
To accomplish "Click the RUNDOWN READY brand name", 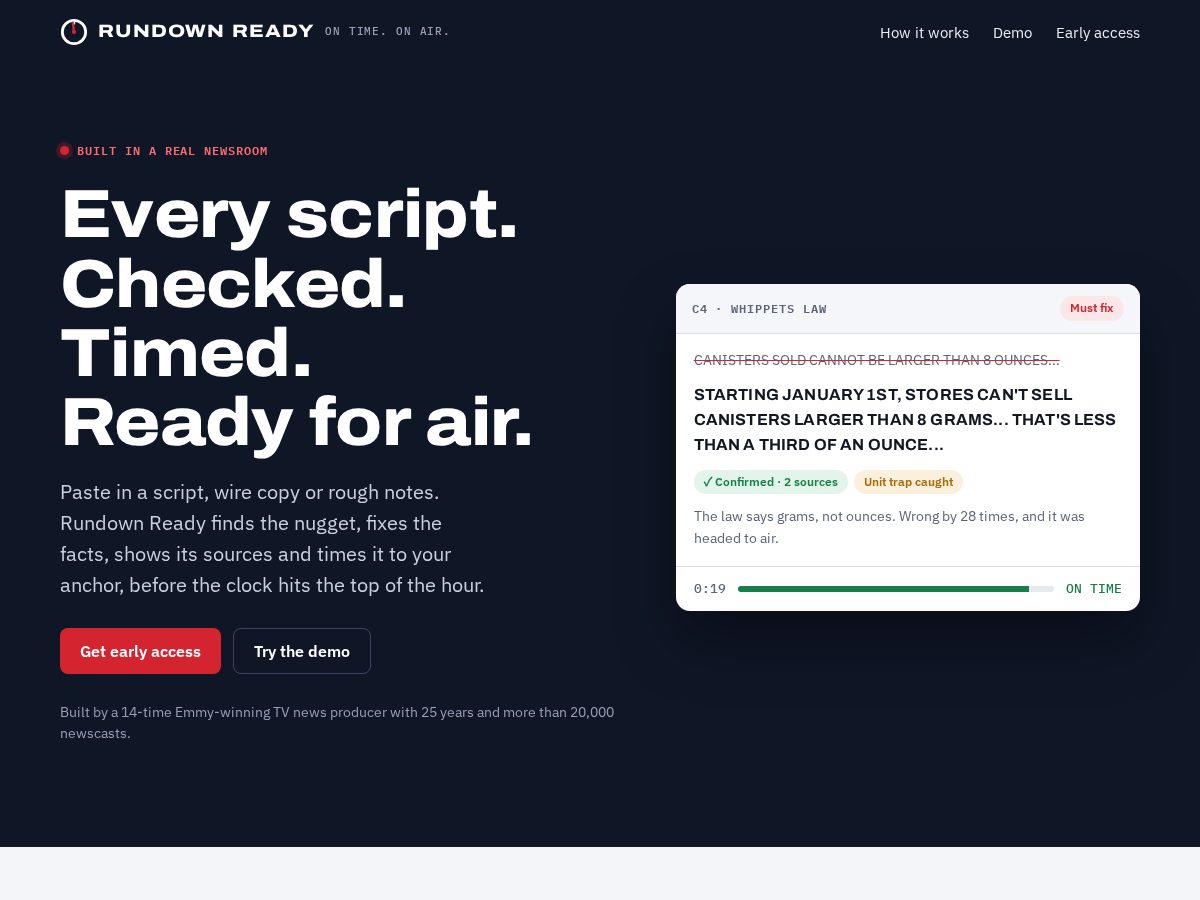I will (206, 31).
